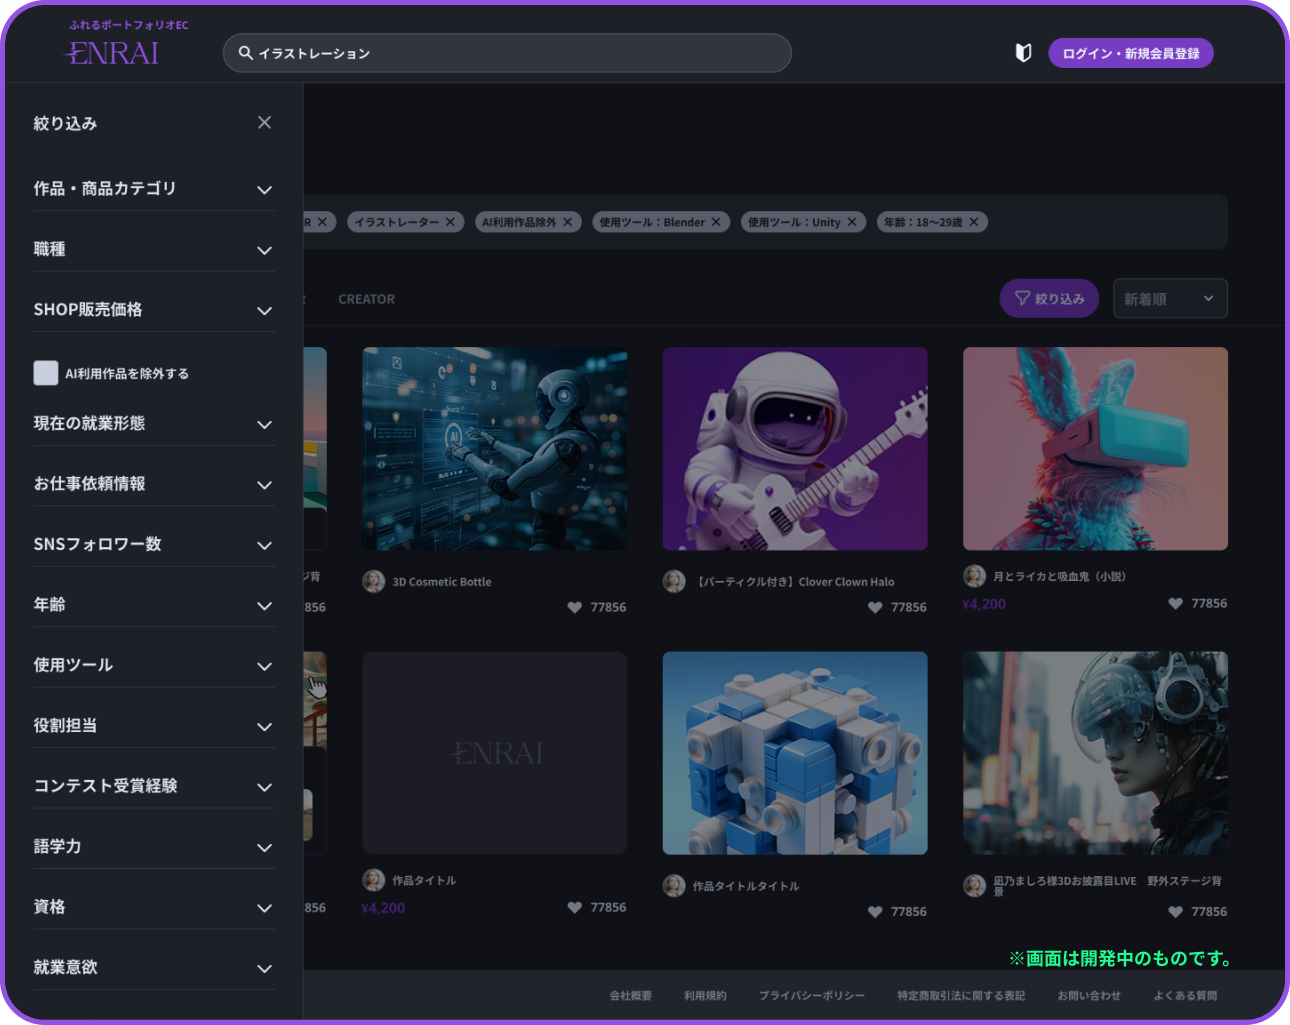Screen dimensions: 1290x1025
Task: Remove the 使用ツール：Blender filter tag
Action: pyautogui.click(x=716, y=222)
